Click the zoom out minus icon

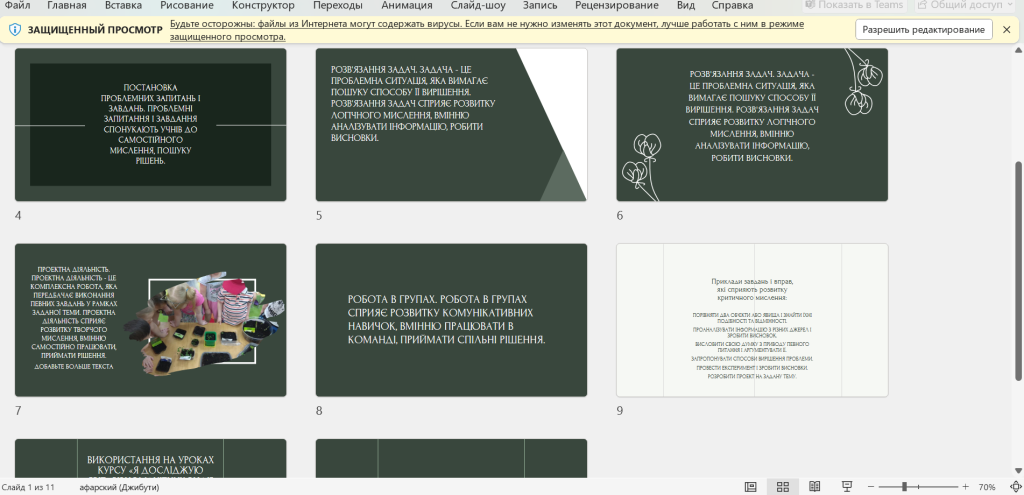(871, 487)
